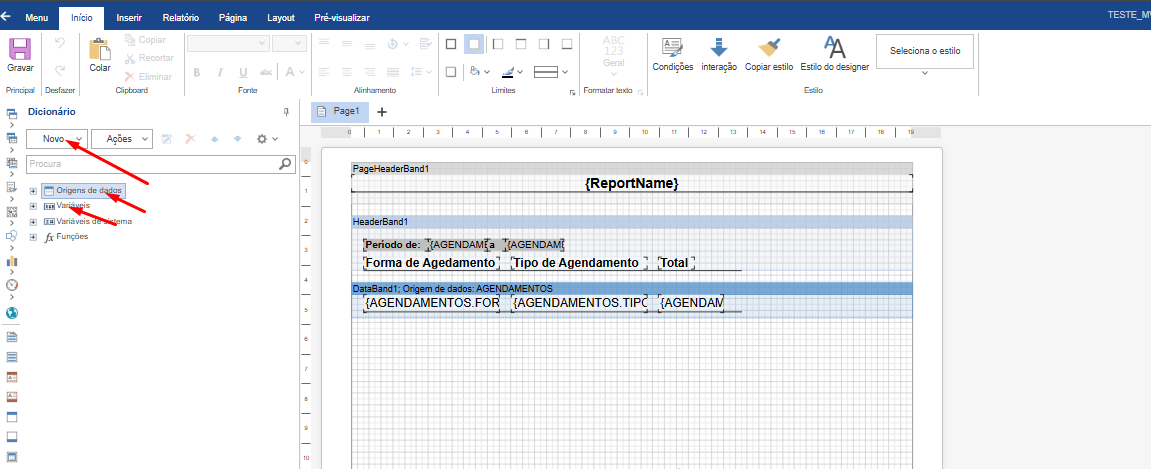Toggle bold formatting in Fonte group
This screenshot has height=469, width=1151.
click(197, 72)
